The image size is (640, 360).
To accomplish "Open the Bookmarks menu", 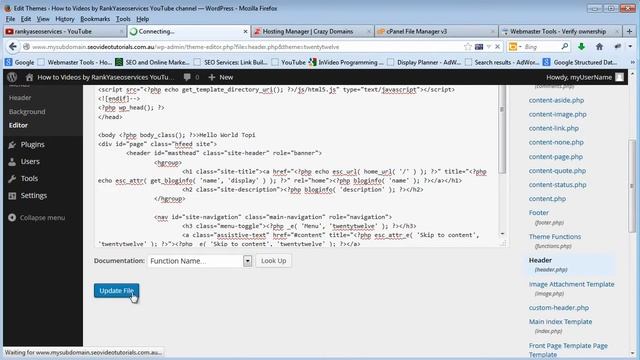I will (95, 19).
